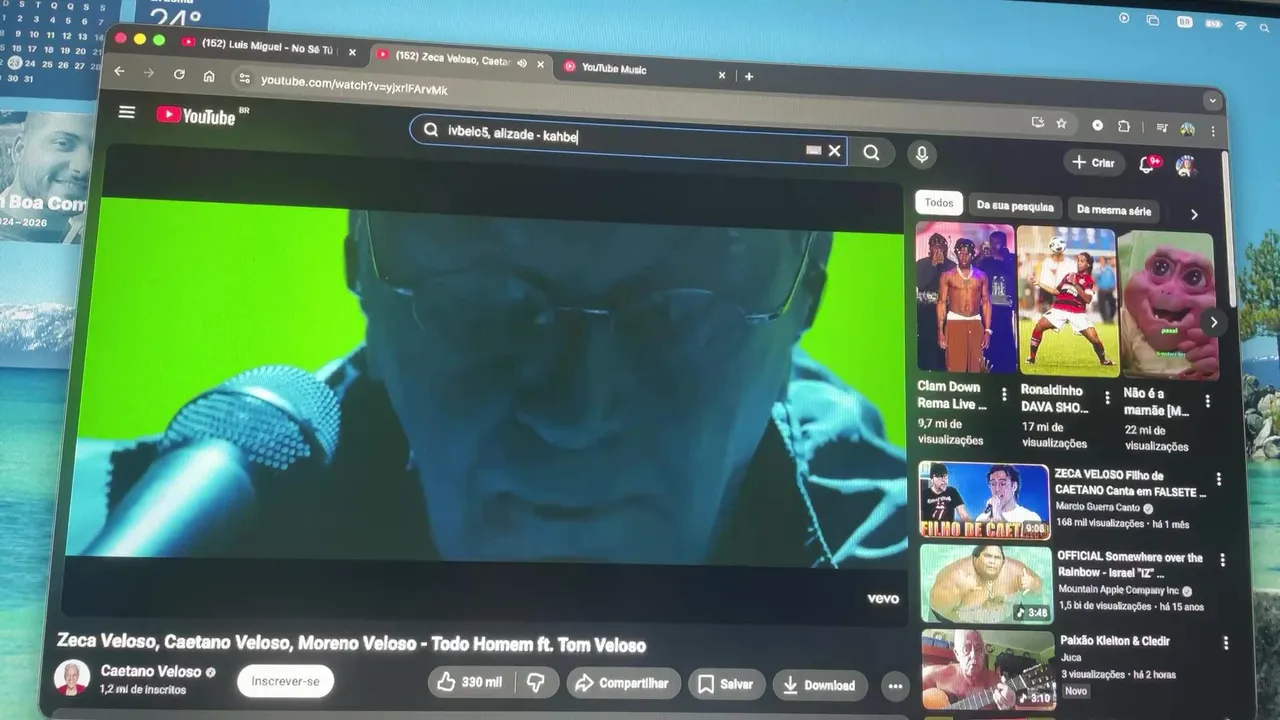Show more filter chips with arrow

(1194, 214)
